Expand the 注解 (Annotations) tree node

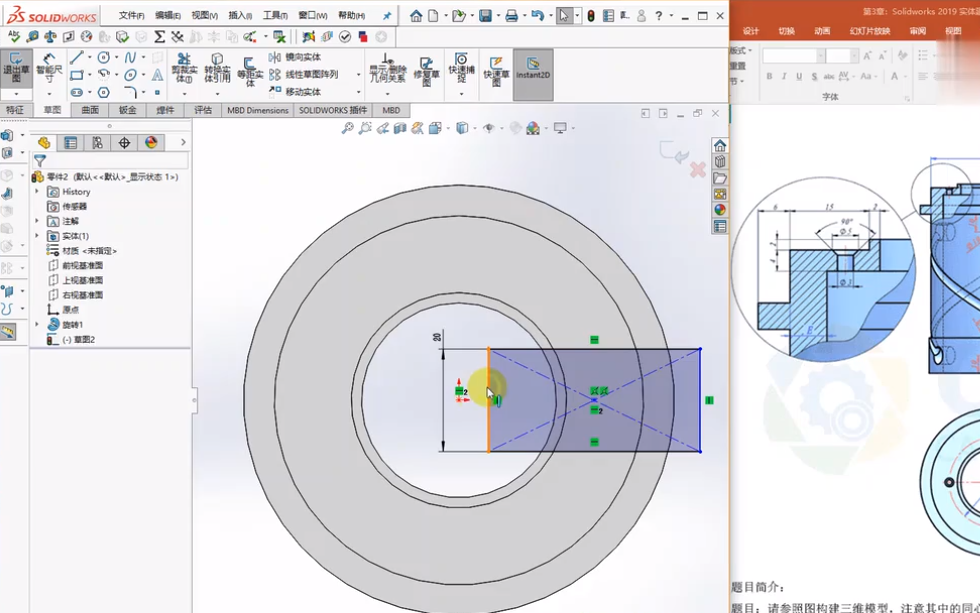(x=37, y=221)
